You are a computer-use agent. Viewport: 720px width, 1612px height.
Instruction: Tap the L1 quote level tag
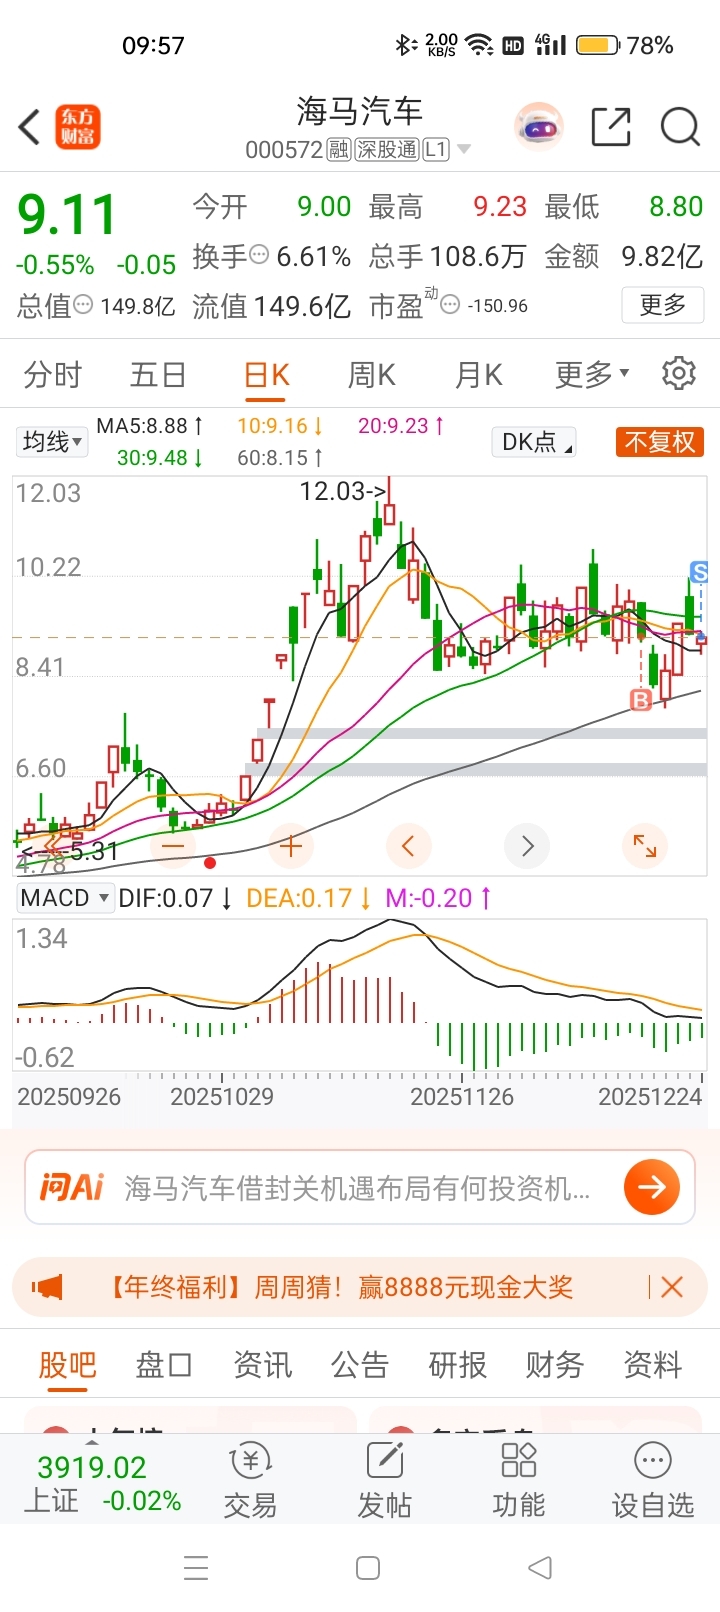click(436, 150)
